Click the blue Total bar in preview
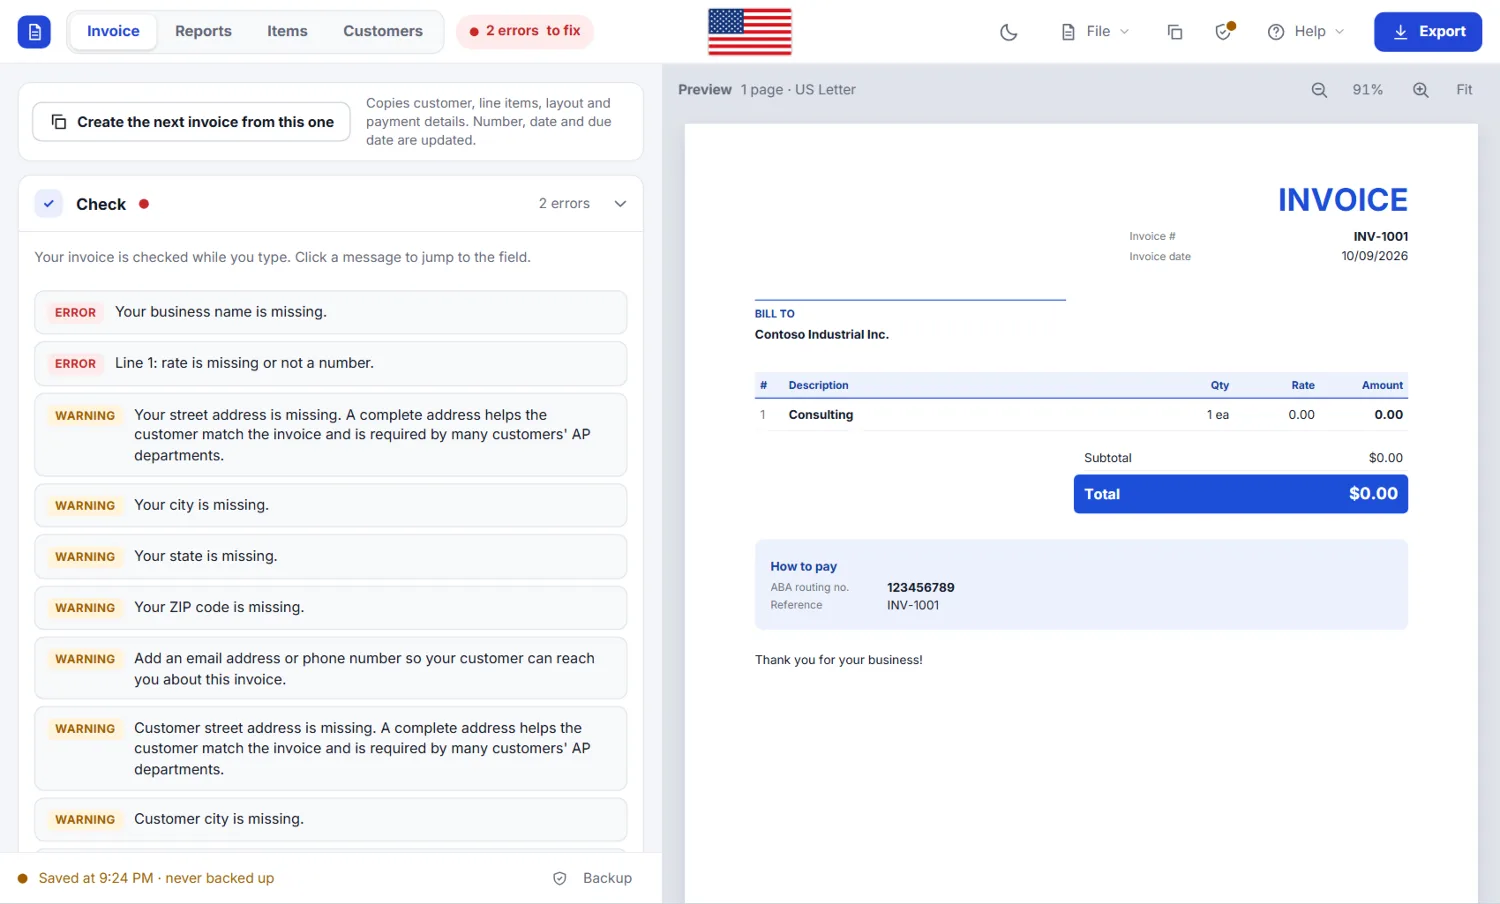This screenshot has height=904, width=1500. [x=1241, y=494]
